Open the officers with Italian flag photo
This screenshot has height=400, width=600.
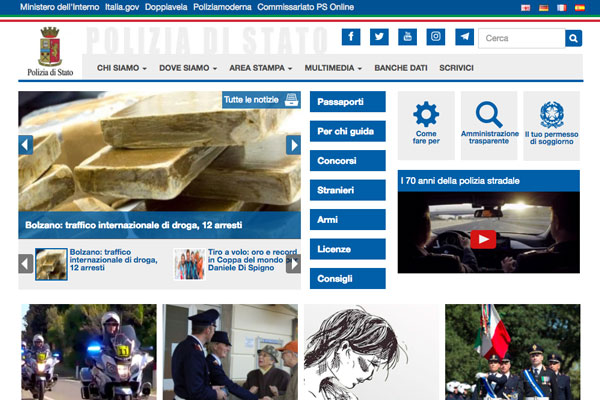point(513,352)
